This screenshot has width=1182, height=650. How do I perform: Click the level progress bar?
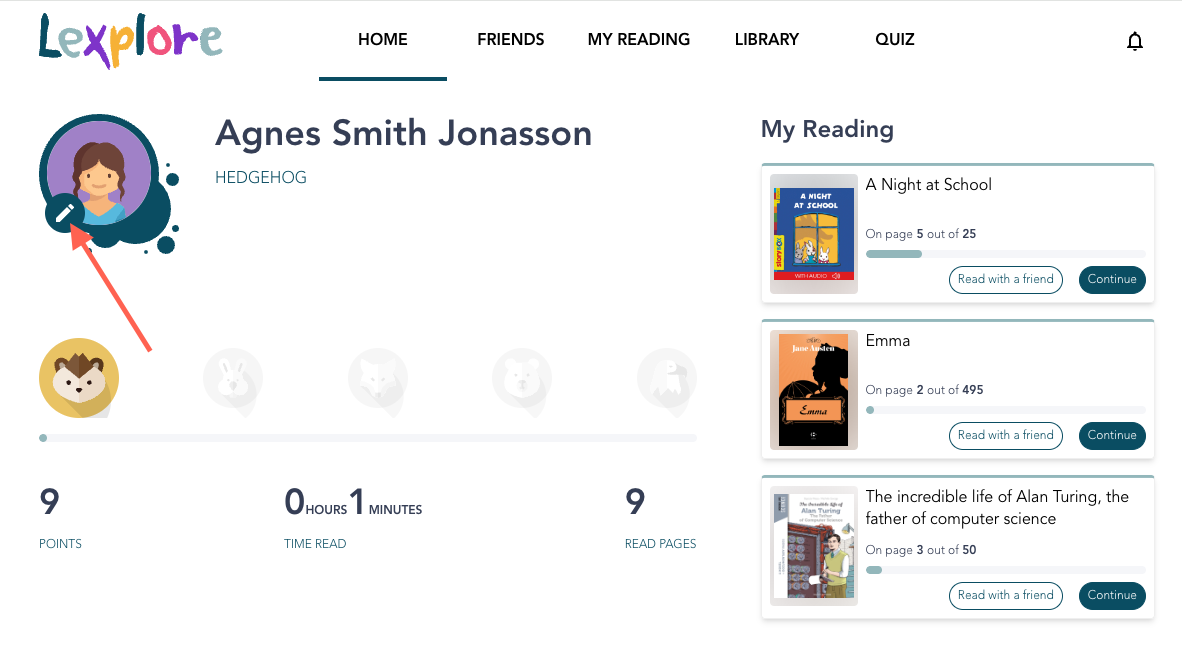(366, 438)
